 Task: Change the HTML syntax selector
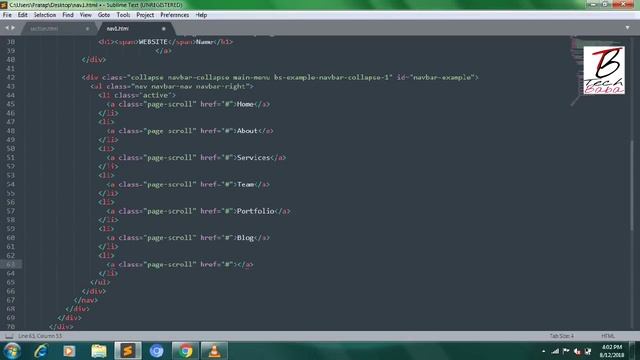[x=608, y=336]
